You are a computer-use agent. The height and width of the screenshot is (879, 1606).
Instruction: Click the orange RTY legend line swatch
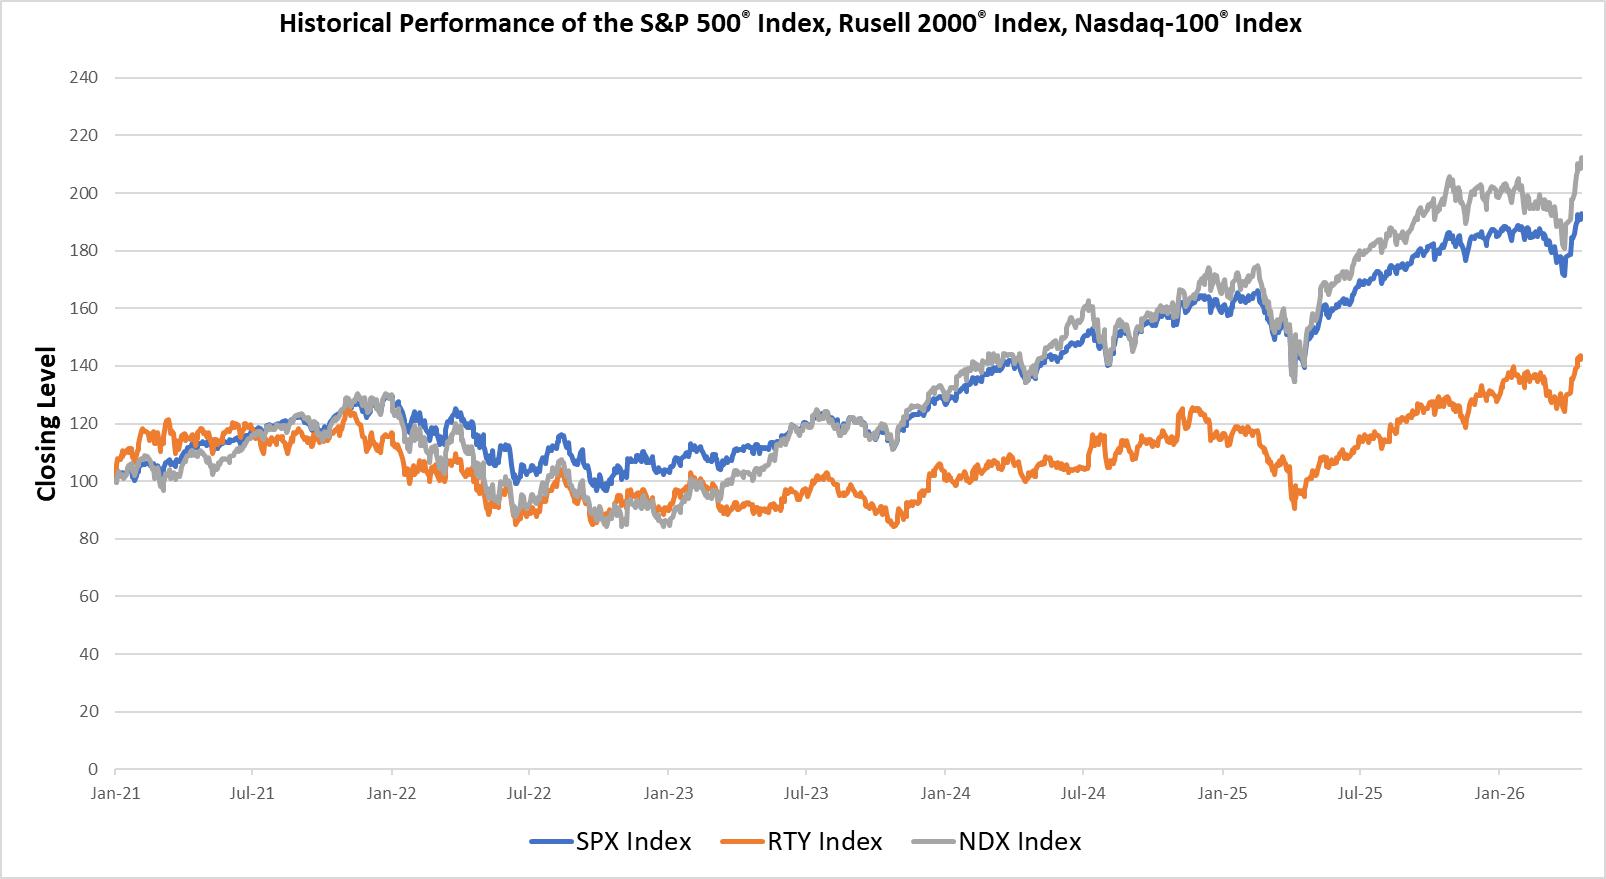pyautogui.click(x=742, y=843)
